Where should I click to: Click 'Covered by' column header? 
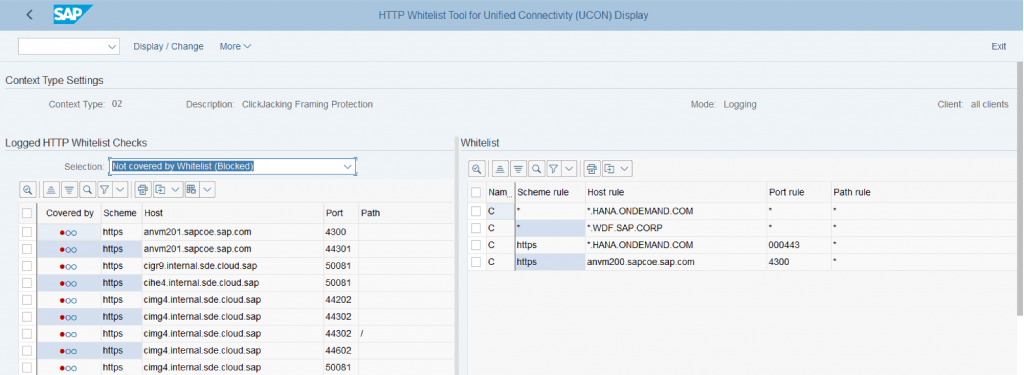[x=70, y=213]
